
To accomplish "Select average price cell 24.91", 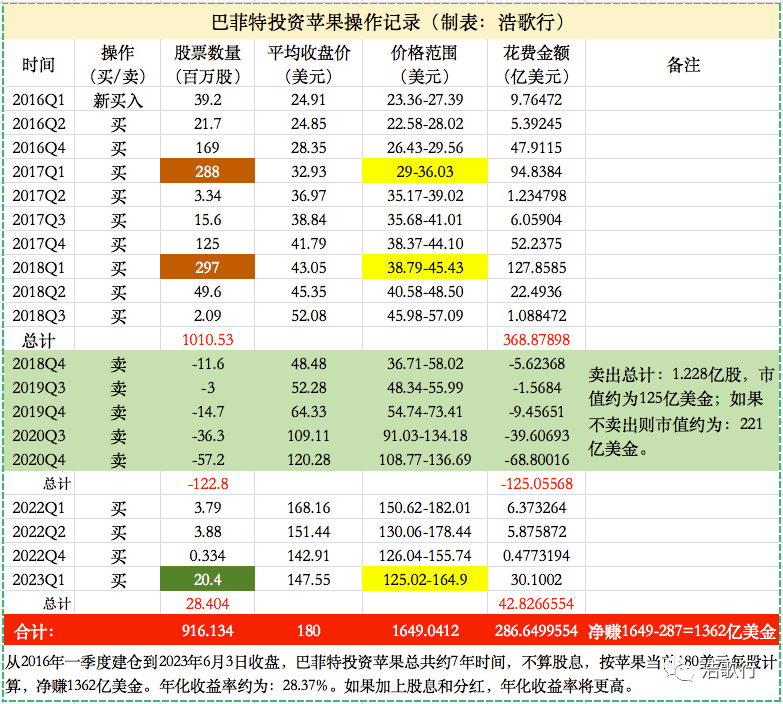I will [x=309, y=99].
